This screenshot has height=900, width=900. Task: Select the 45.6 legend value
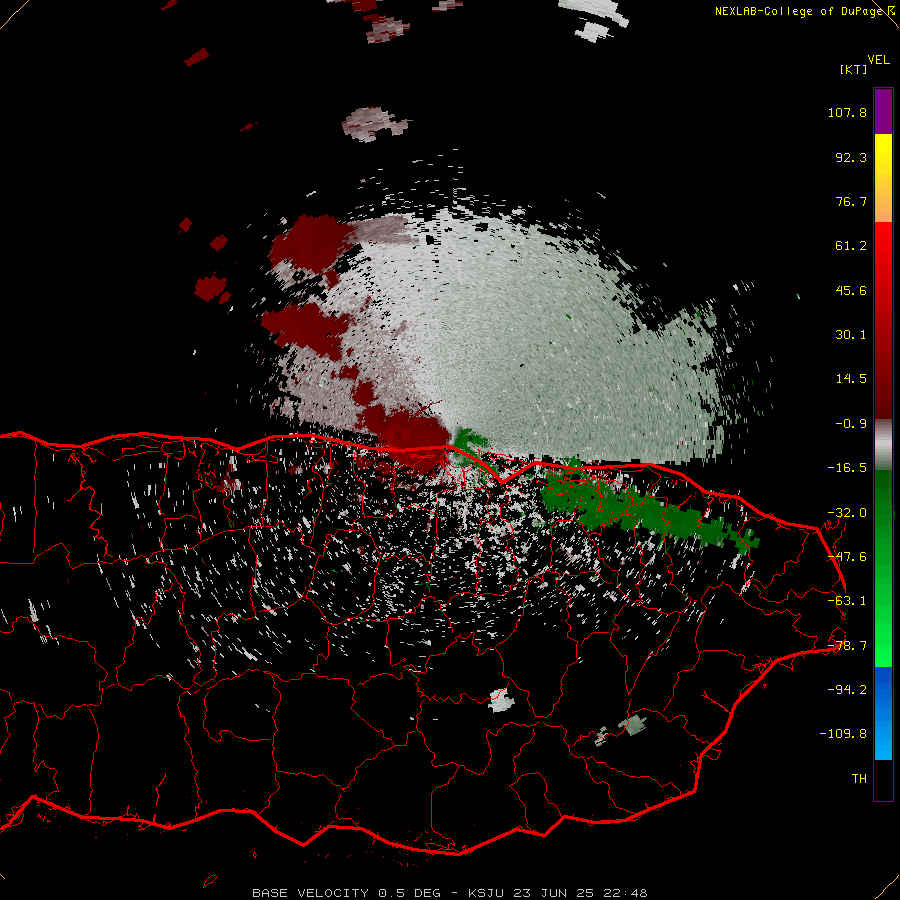851,290
